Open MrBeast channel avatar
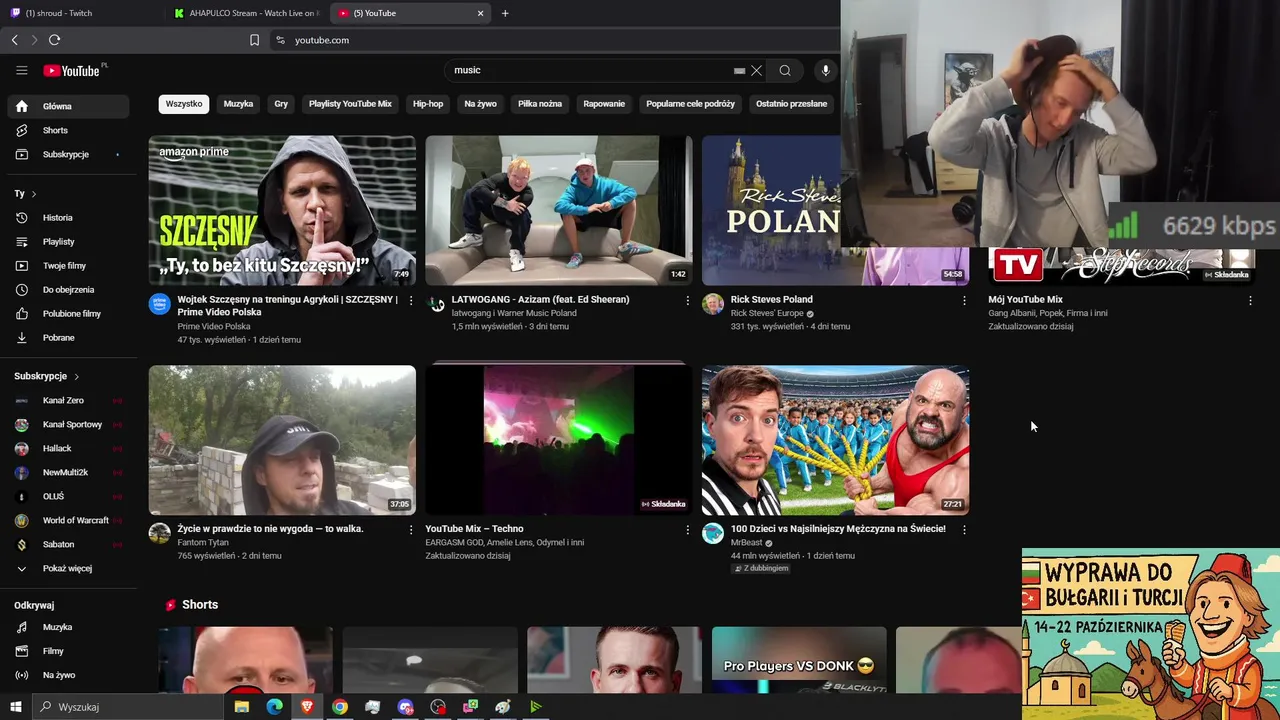This screenshot has height=720, width=1280. tap(713, 533)
